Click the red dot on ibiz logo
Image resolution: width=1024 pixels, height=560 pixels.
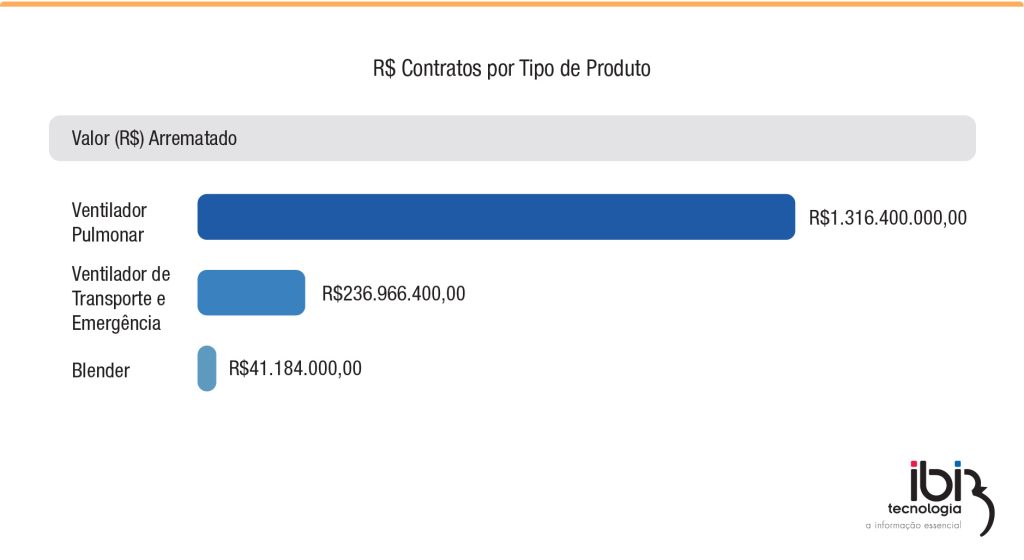point(914,464)
